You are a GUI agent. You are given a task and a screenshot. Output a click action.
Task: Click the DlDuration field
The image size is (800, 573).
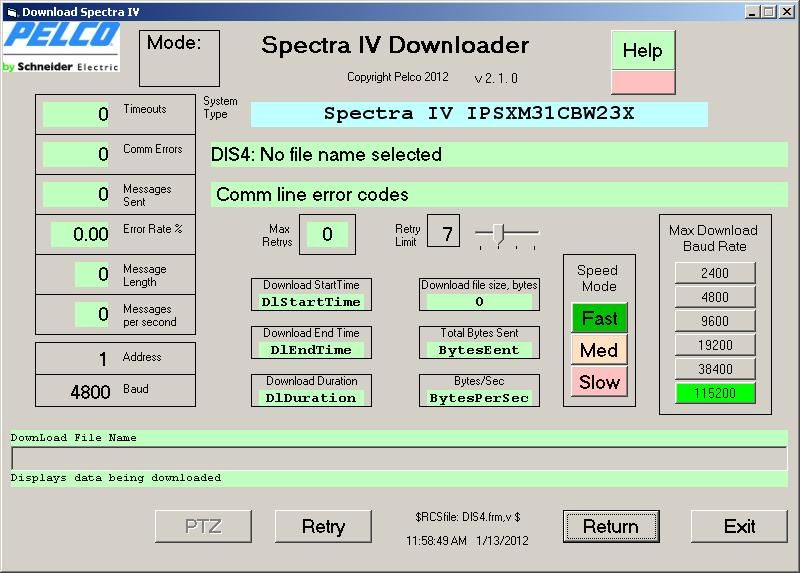pos(311,397)
